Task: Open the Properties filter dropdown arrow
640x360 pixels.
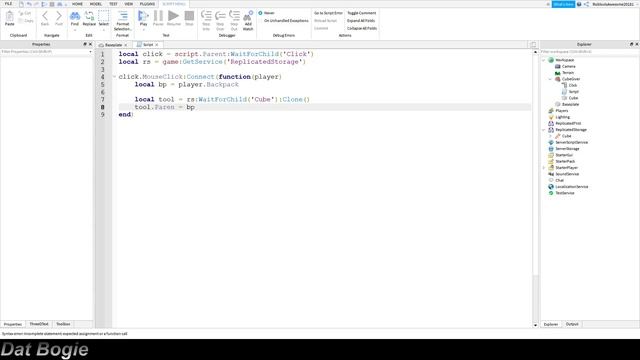Action: [x=90, y=52]
